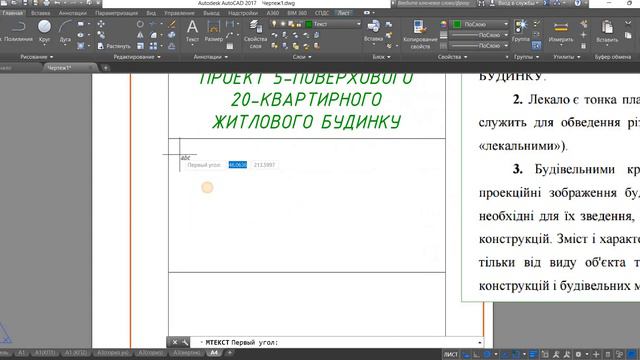The image size is (640, 360).
Task: Click the Rotate tool icon
Action: tap(140, 24)
